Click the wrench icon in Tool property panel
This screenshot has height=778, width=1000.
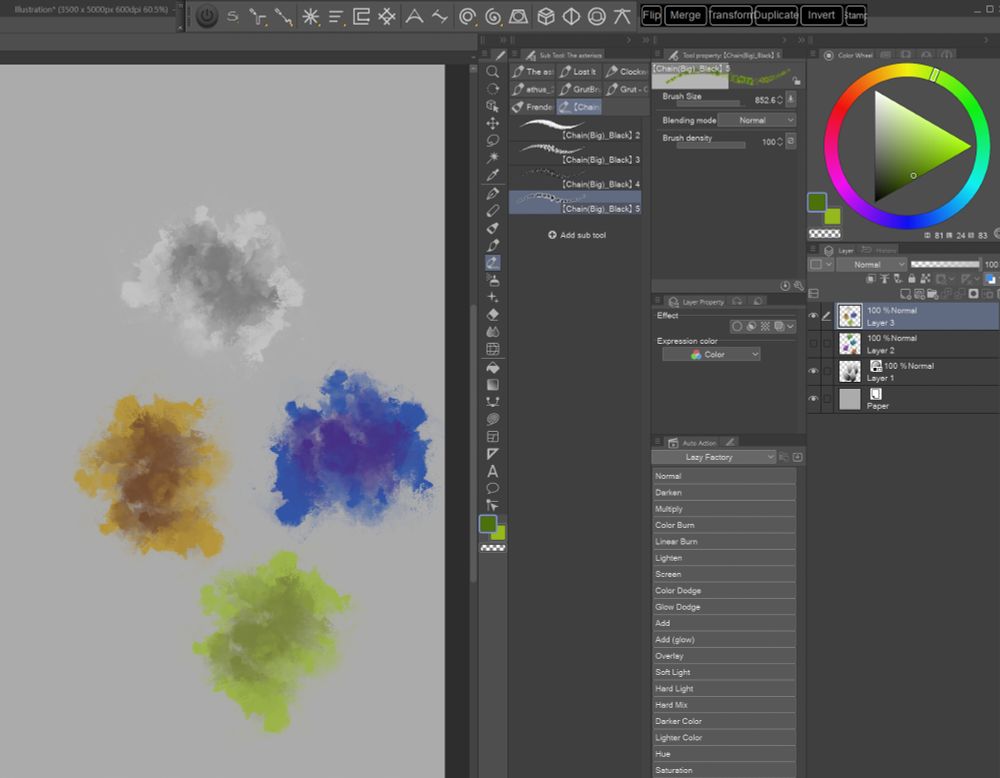(x=798, y=286)
